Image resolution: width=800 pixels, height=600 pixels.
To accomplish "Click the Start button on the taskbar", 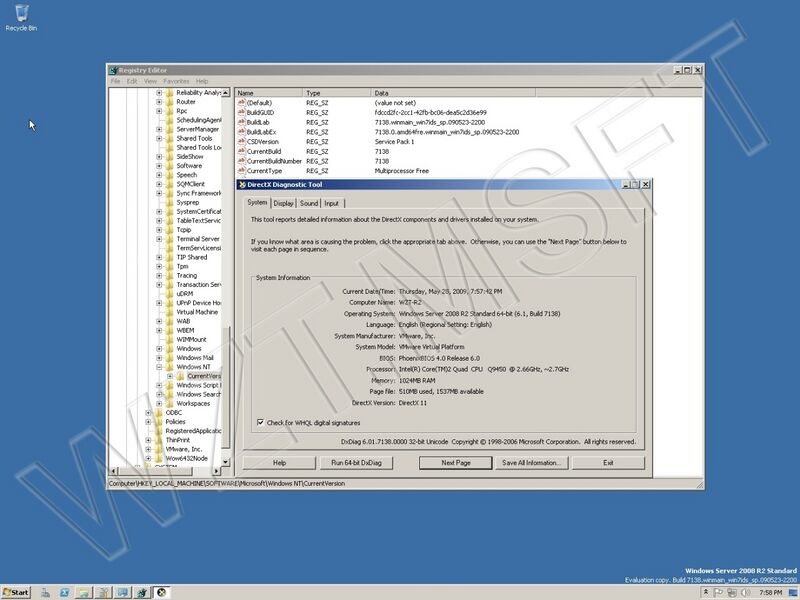I will (15, 592).
